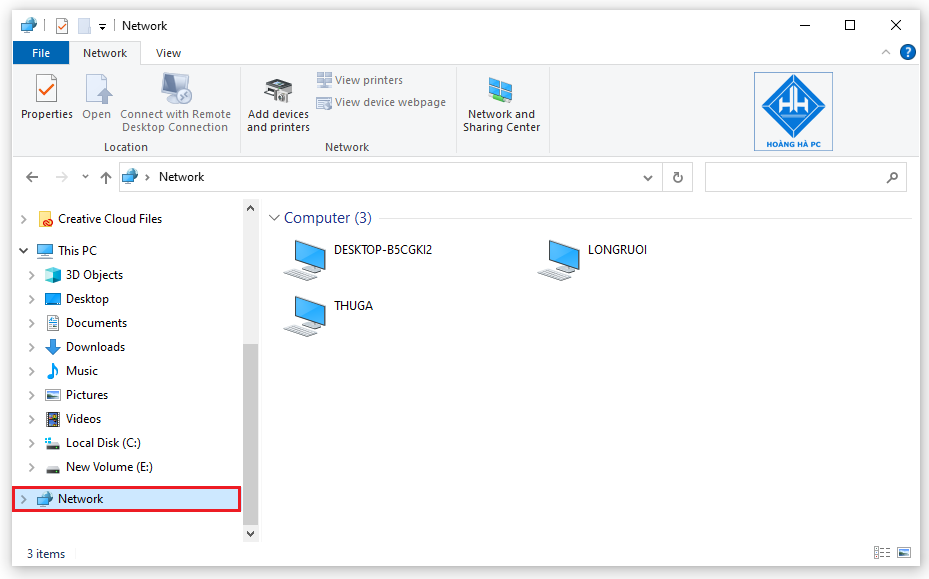Viewport: 929px width, 579px height.
Task: Click the navigation pane scrollbar thumb
Action: 251,434
